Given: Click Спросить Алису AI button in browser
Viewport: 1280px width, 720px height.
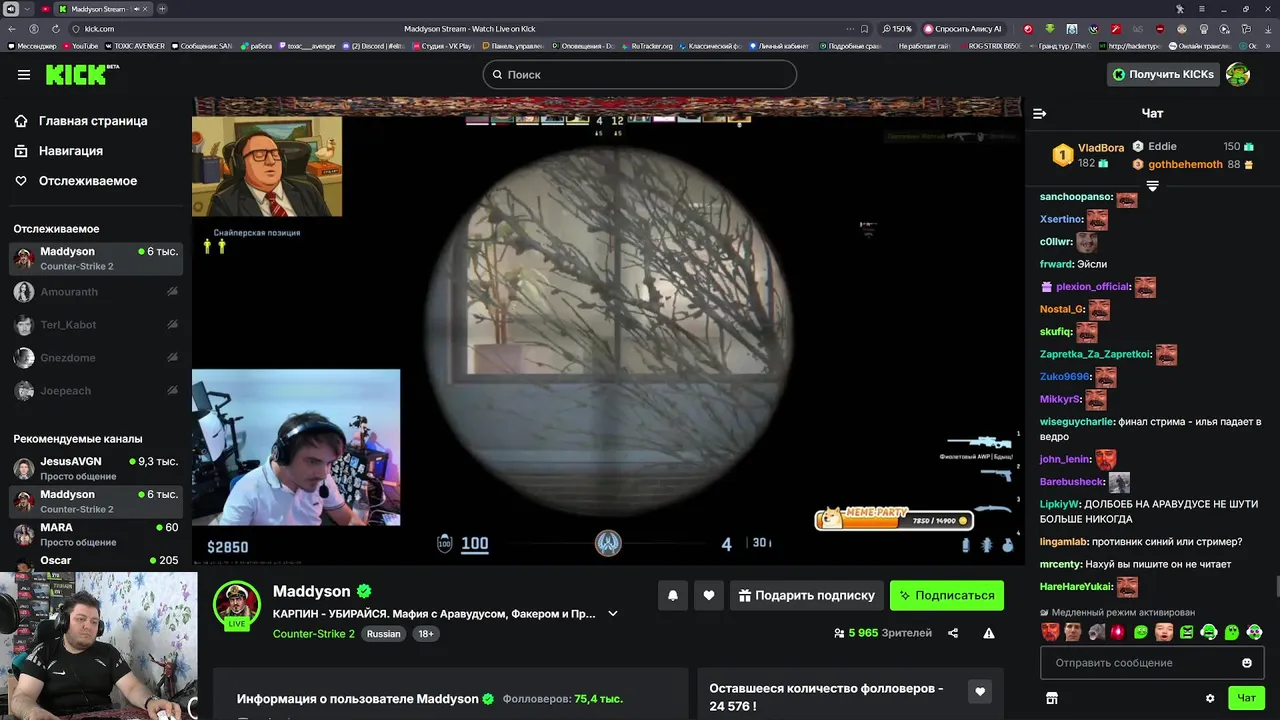Looking at the screenshot, I should pos(962,29).
